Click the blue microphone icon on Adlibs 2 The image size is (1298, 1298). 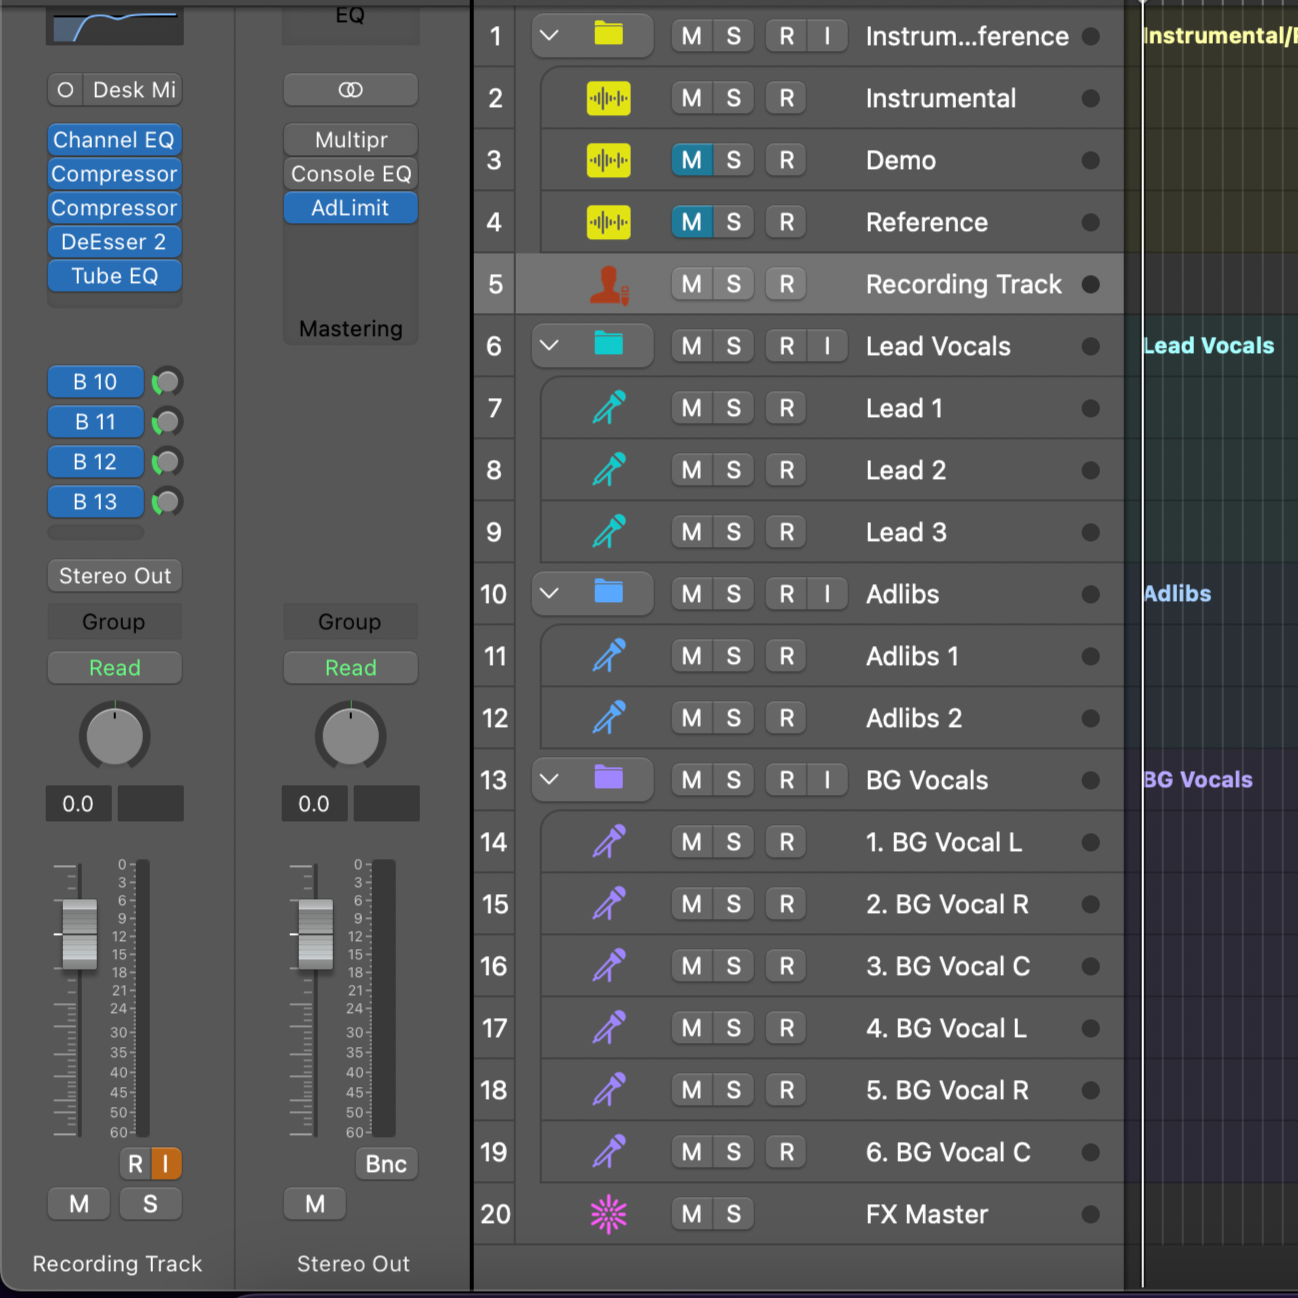coord(608,718)
